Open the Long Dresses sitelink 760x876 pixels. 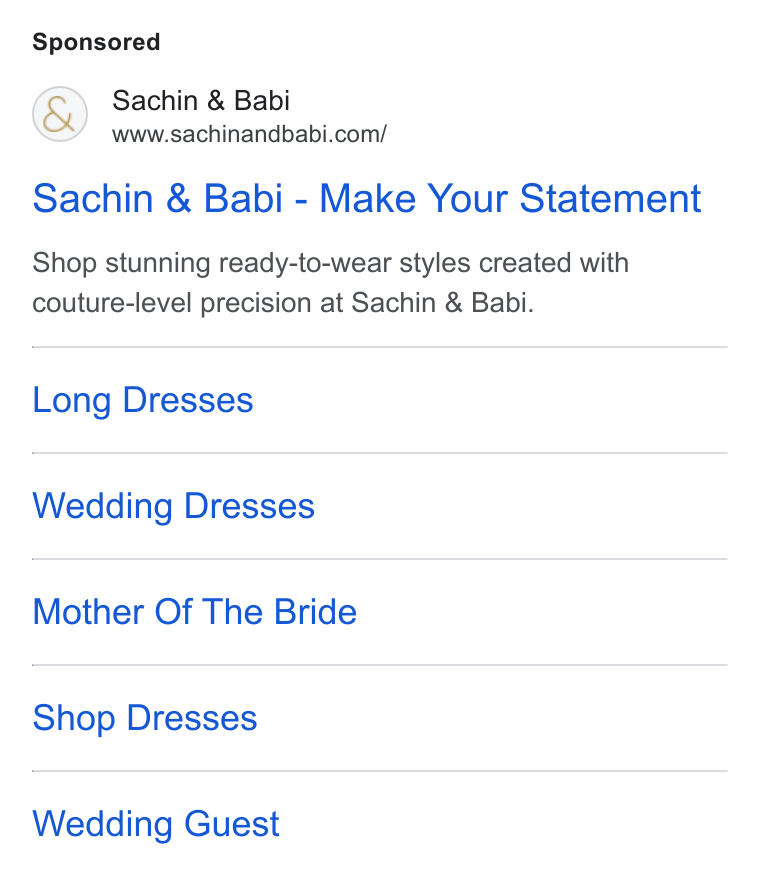pyautogui.click(x=143, y=401)
